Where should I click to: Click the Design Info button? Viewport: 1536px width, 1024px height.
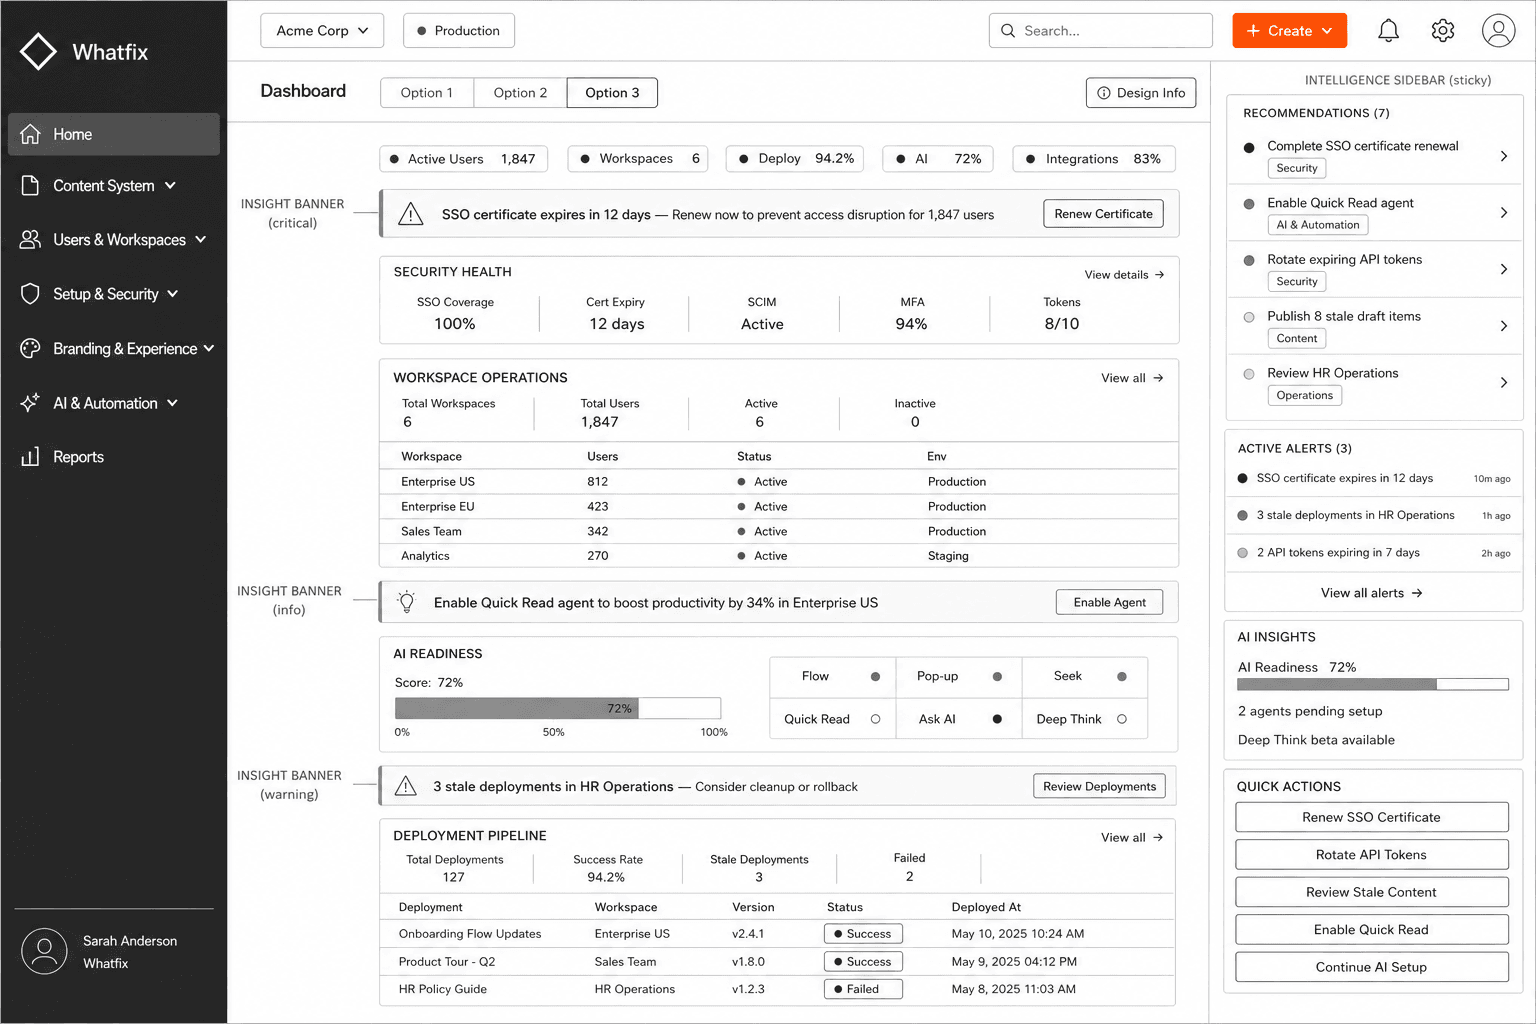tap(1141, 93)
